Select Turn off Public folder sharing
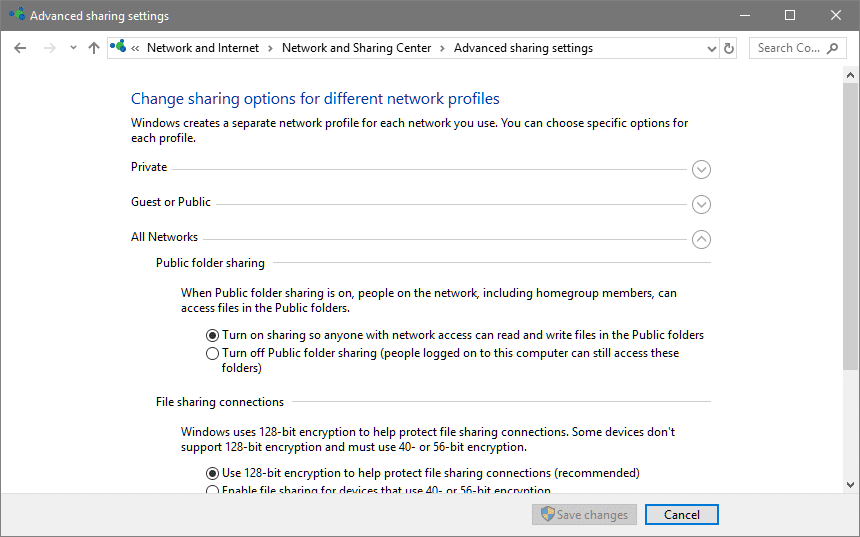The height and width of the screenshot is (537, 860). (x=212, y=353)
